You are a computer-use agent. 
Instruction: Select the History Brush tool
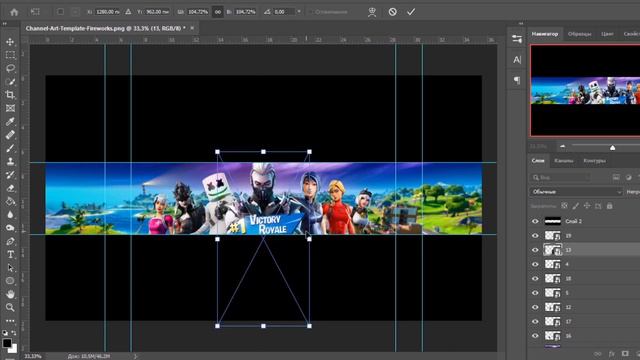(10, 175)
